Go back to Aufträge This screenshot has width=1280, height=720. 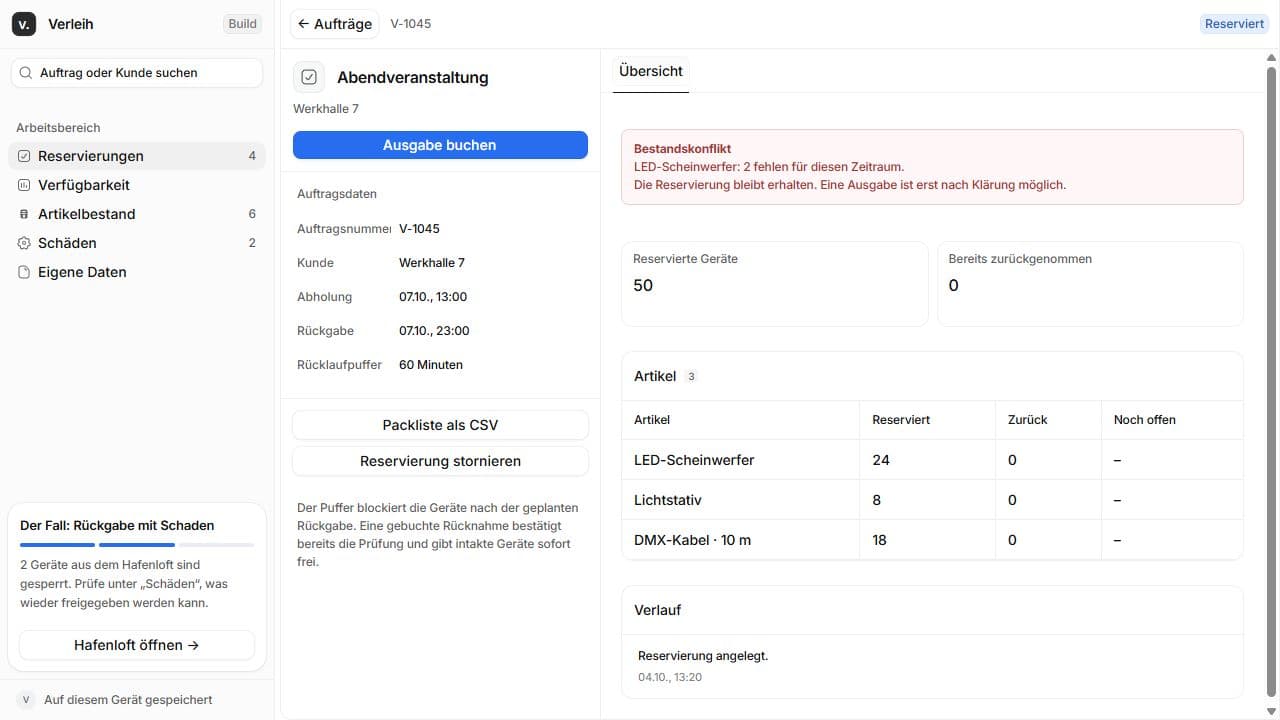click(335, 24)
